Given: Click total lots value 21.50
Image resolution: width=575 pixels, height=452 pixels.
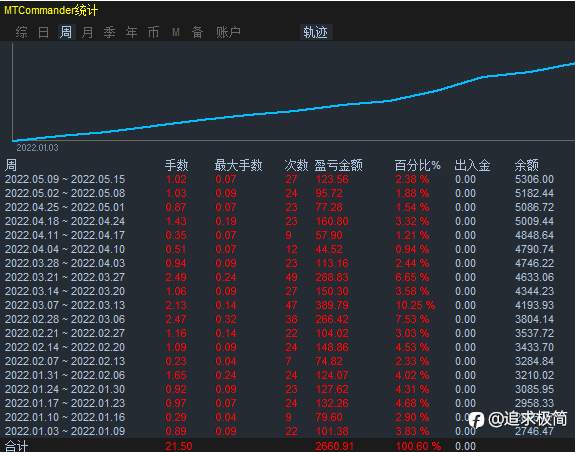Looking at the screenshot, I should tap(179, 446).
